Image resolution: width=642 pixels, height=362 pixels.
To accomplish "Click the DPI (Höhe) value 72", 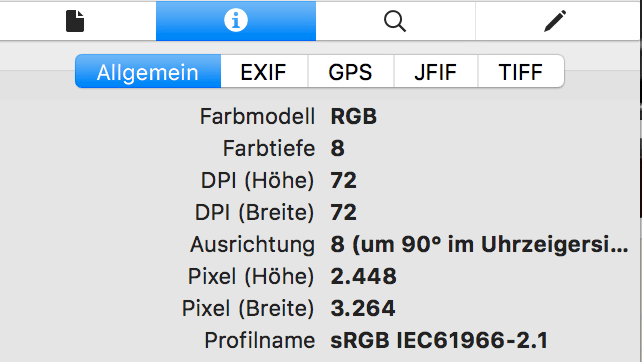I will tap(344, 180).
